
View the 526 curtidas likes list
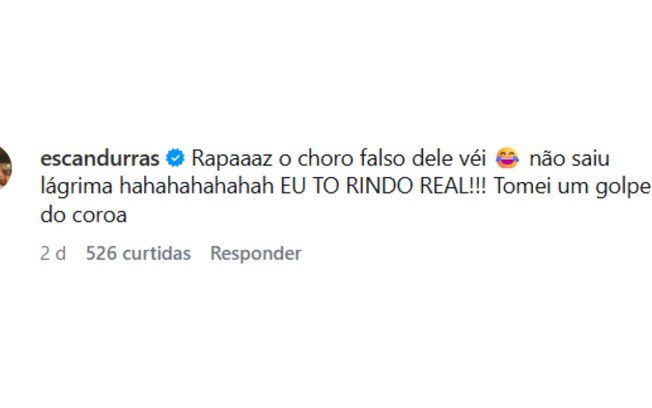point(138,253)
